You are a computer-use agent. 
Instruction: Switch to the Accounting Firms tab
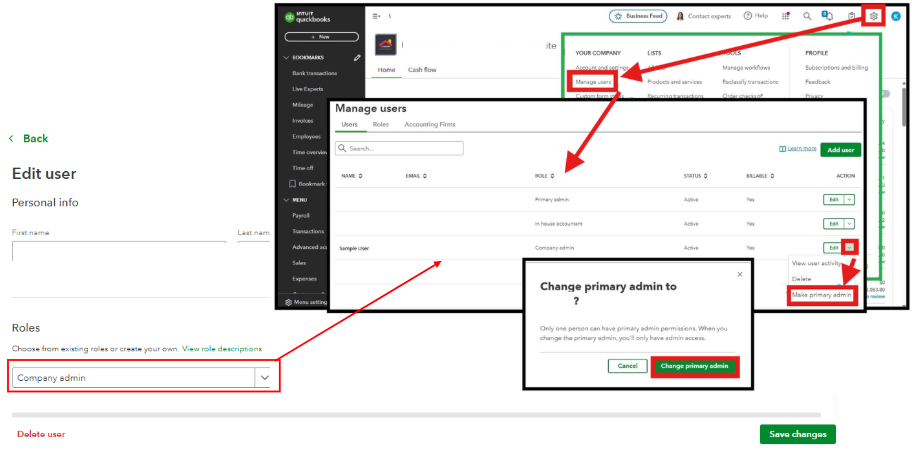(430, 124)
